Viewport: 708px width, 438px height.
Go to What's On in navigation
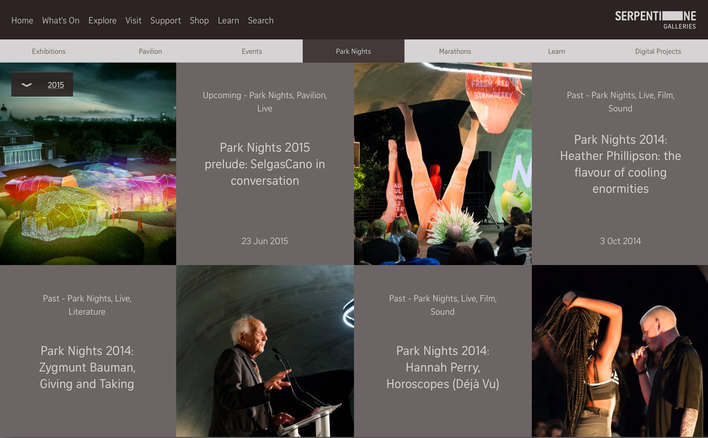coord(61,20)
